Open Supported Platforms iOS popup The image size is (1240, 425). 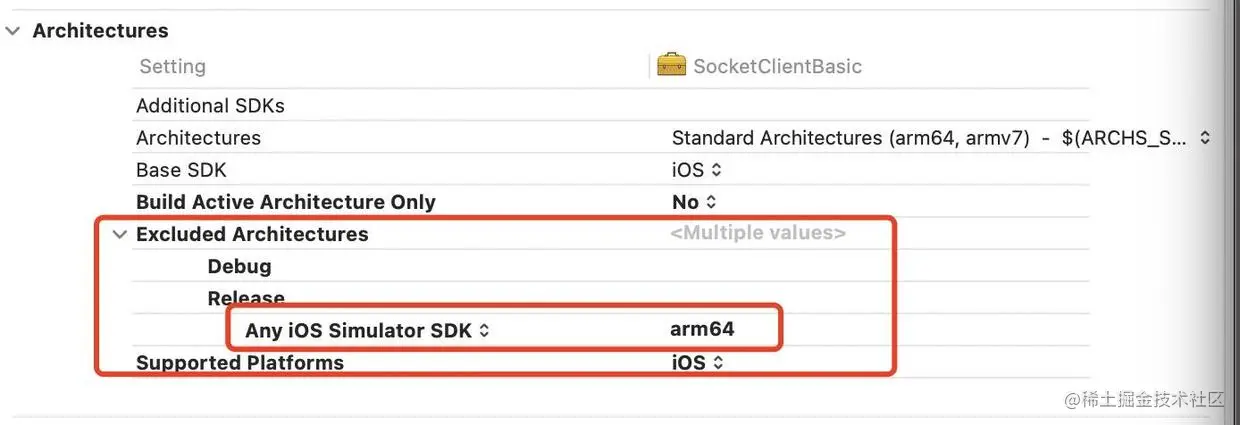pyautogui.click(x=696, y=362)
